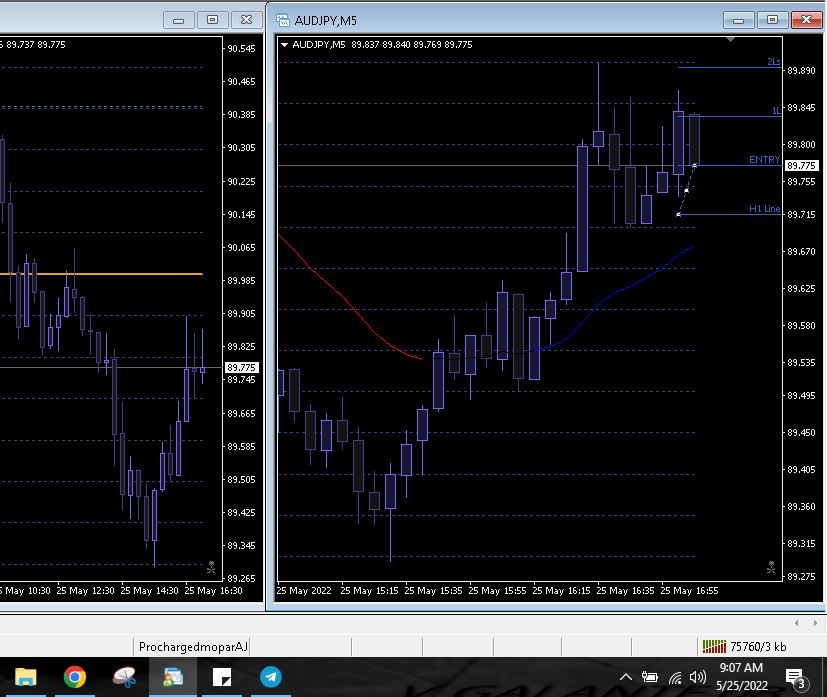Minimize the AUDJPY,M5 chart window
Image resolution: width=827 pixels, height=697 pixels.
pyautogui.click(x=738, y=20)
